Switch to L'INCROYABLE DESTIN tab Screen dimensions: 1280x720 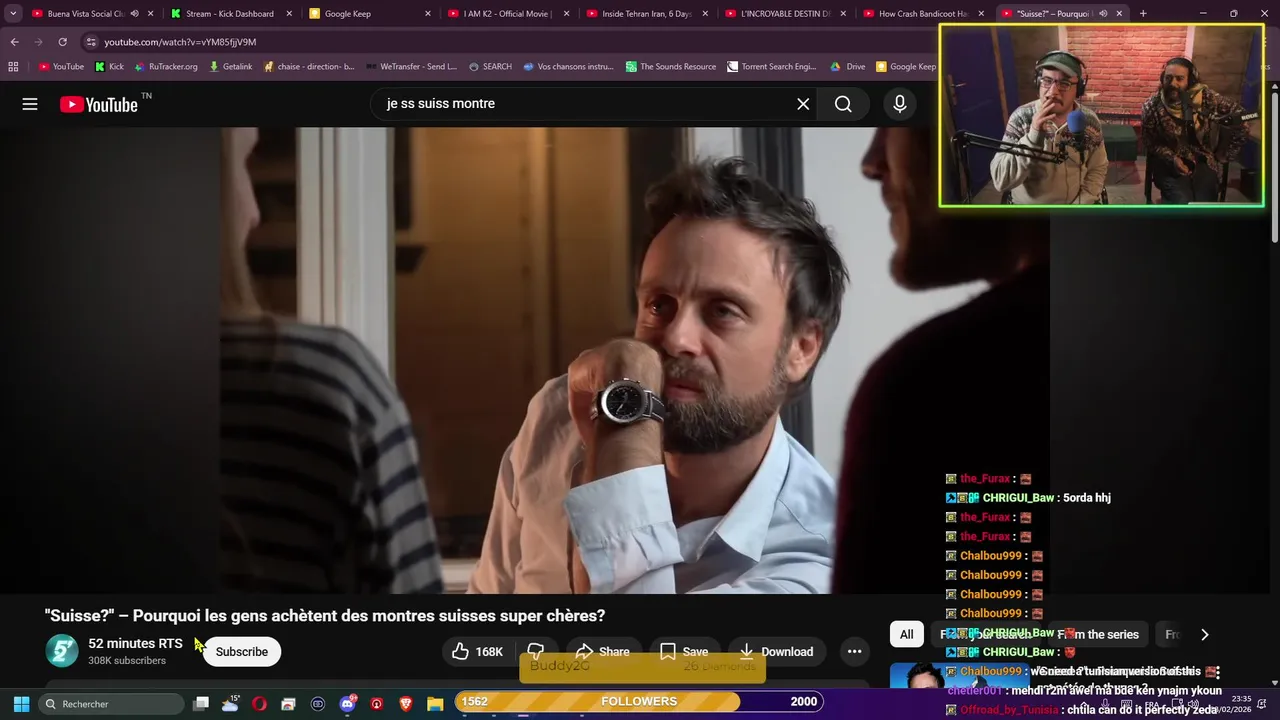tap(784, 14)
